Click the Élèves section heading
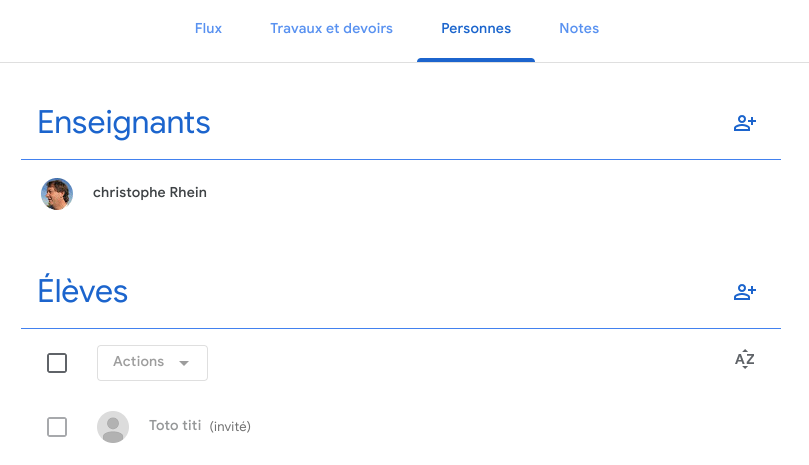The image size is (809, 465). (83, 290)
